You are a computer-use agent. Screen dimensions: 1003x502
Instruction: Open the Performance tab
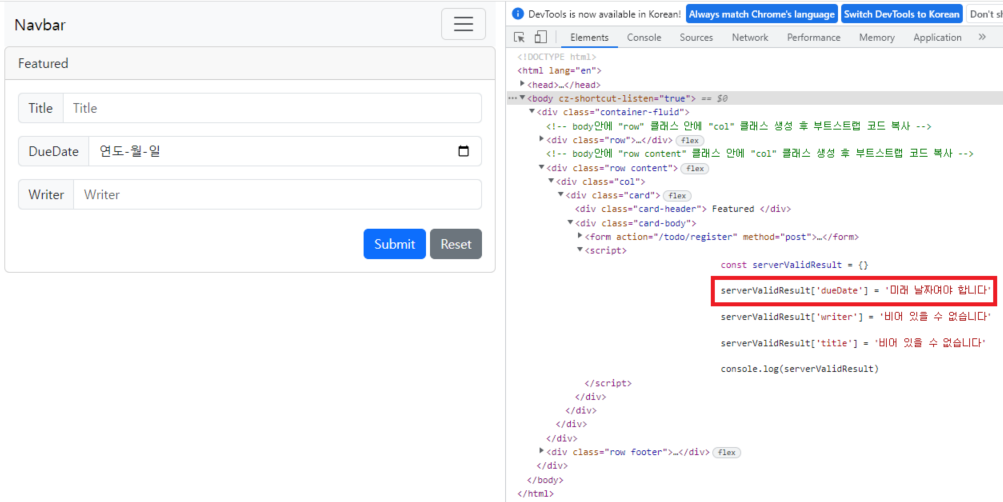point(814,37)
